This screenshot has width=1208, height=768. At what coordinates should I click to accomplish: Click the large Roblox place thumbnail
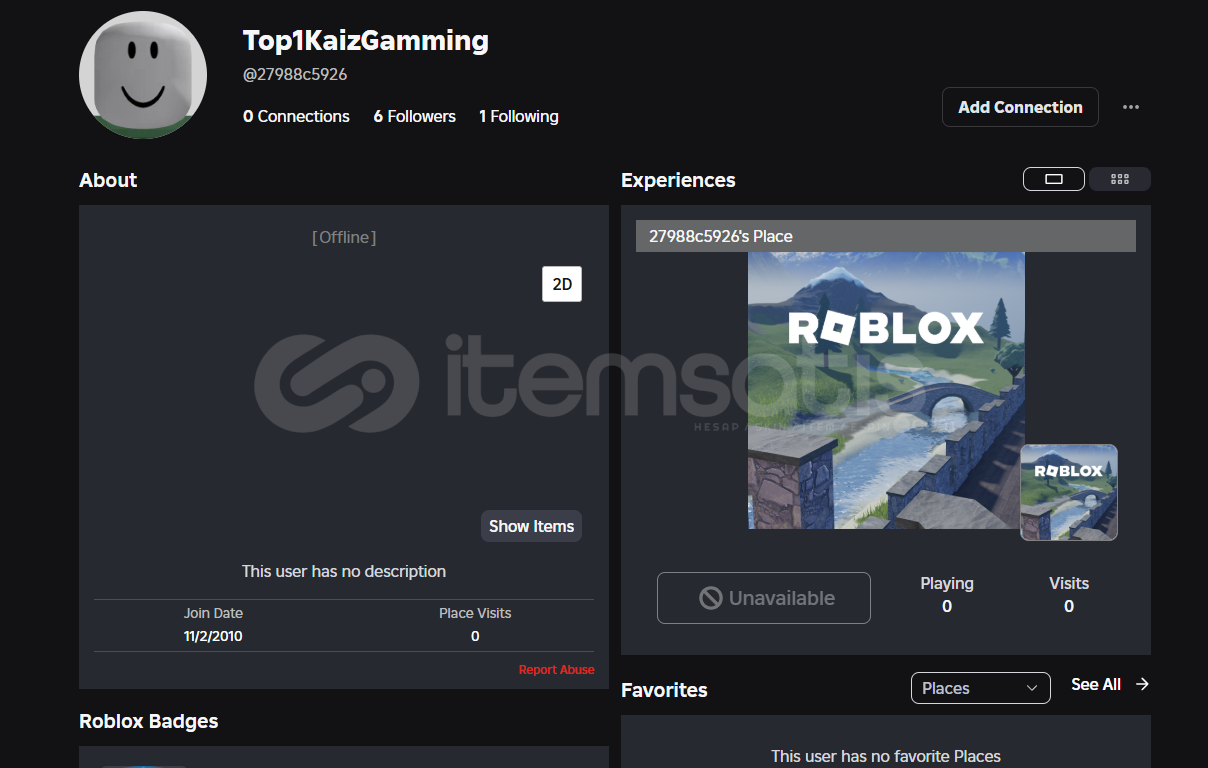[886, 390]
